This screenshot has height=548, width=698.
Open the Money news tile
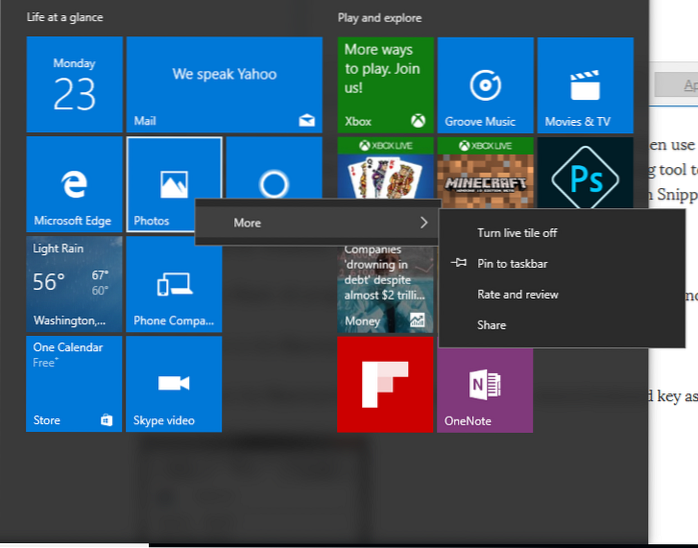(x=386, y=289)
